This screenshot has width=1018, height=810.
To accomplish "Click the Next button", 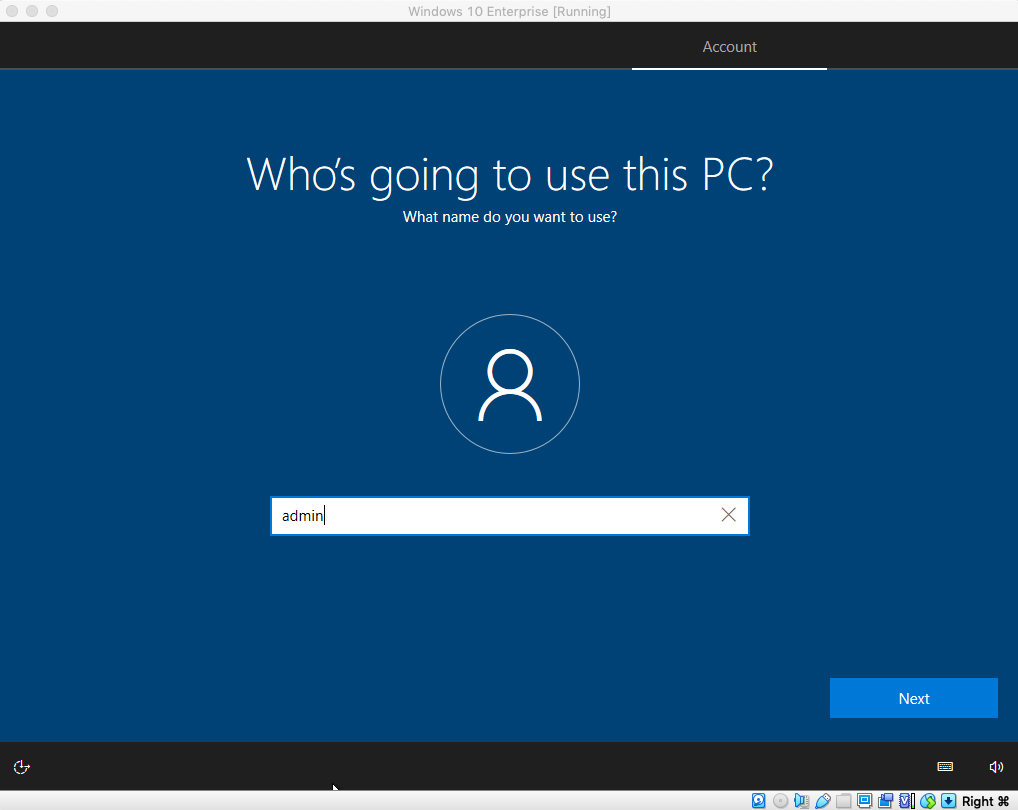I will coord(913,698).
